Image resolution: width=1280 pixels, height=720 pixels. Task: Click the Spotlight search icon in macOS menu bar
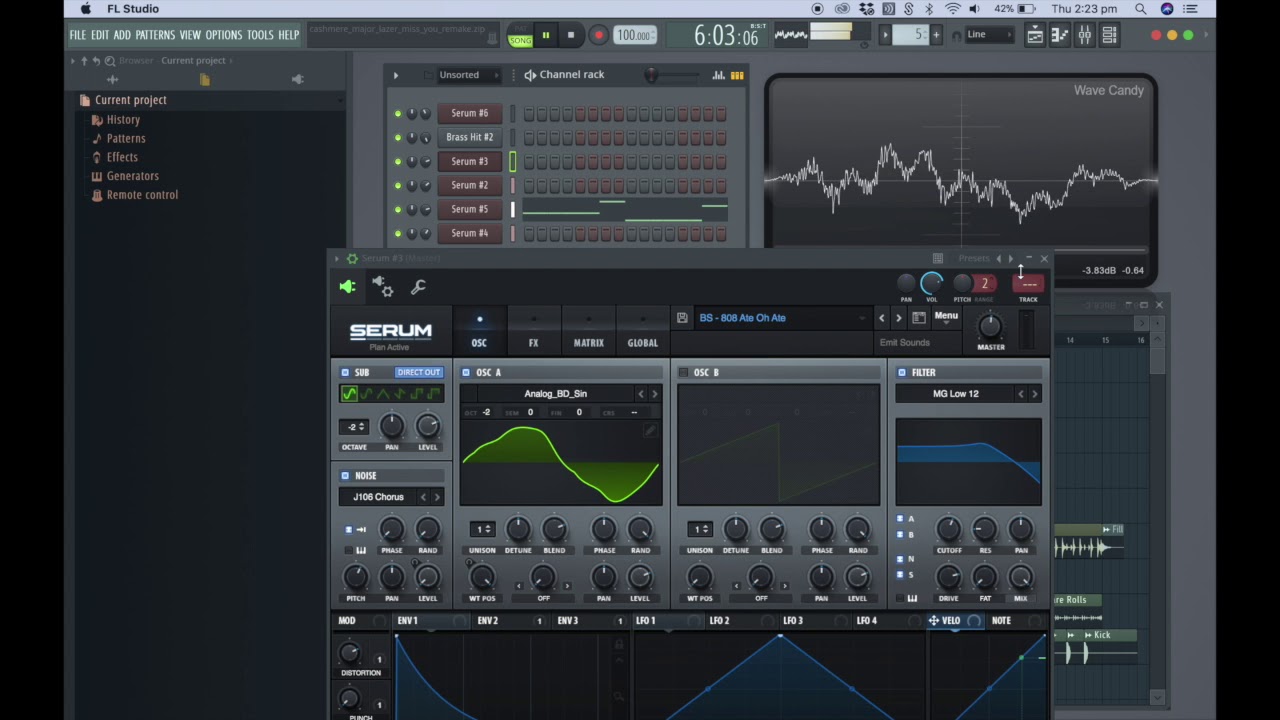[x=1141, y=9]
